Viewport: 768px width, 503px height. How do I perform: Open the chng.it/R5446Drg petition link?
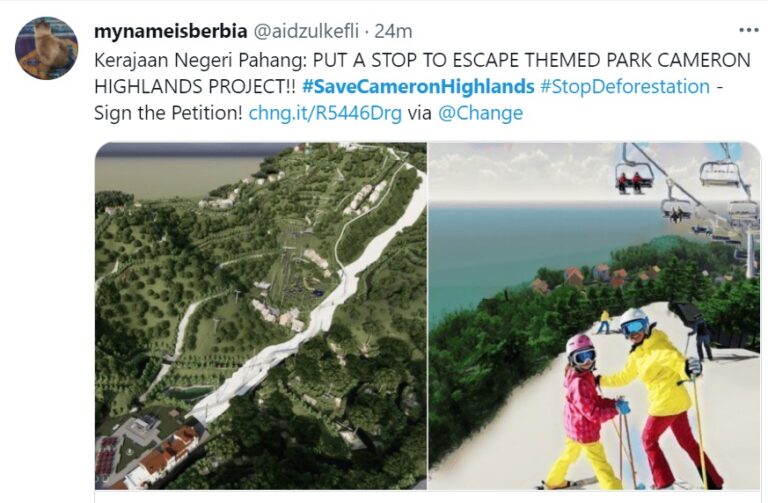pyautogui.click(x=325, y=113)
